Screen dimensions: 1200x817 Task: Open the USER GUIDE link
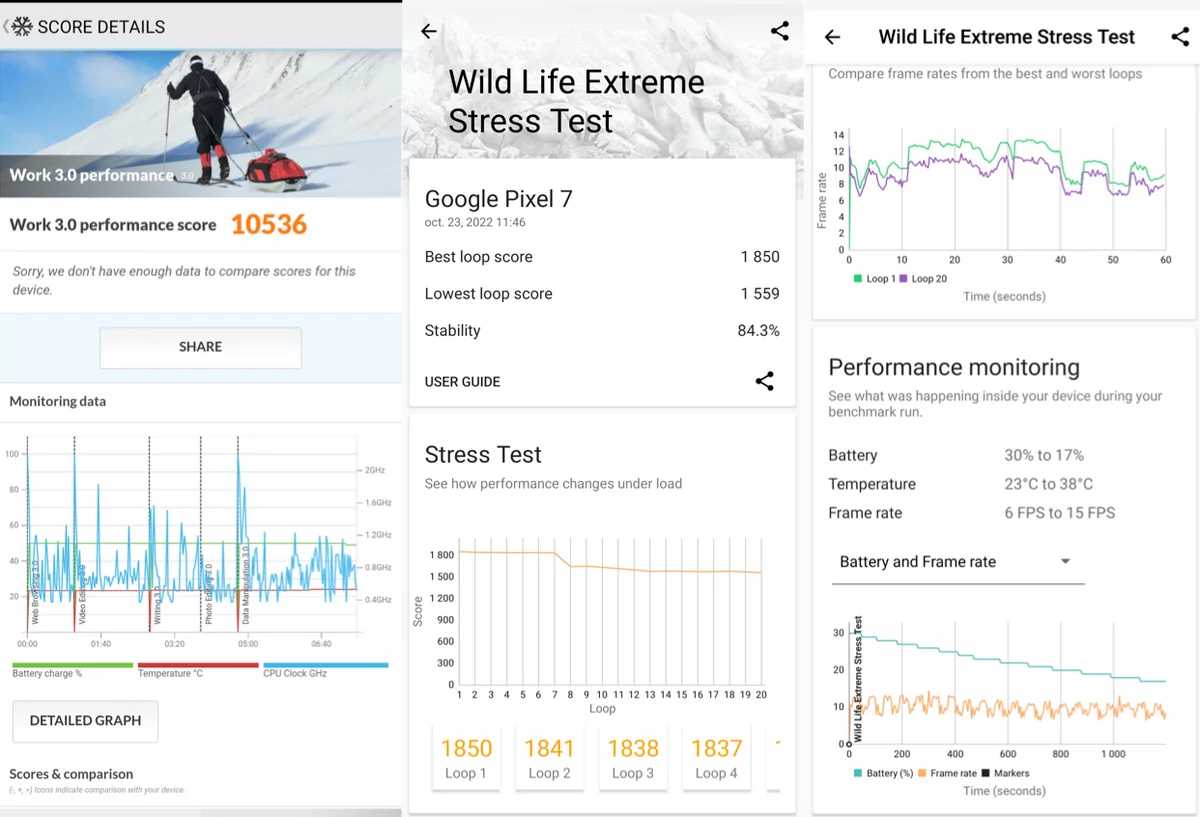462,382
